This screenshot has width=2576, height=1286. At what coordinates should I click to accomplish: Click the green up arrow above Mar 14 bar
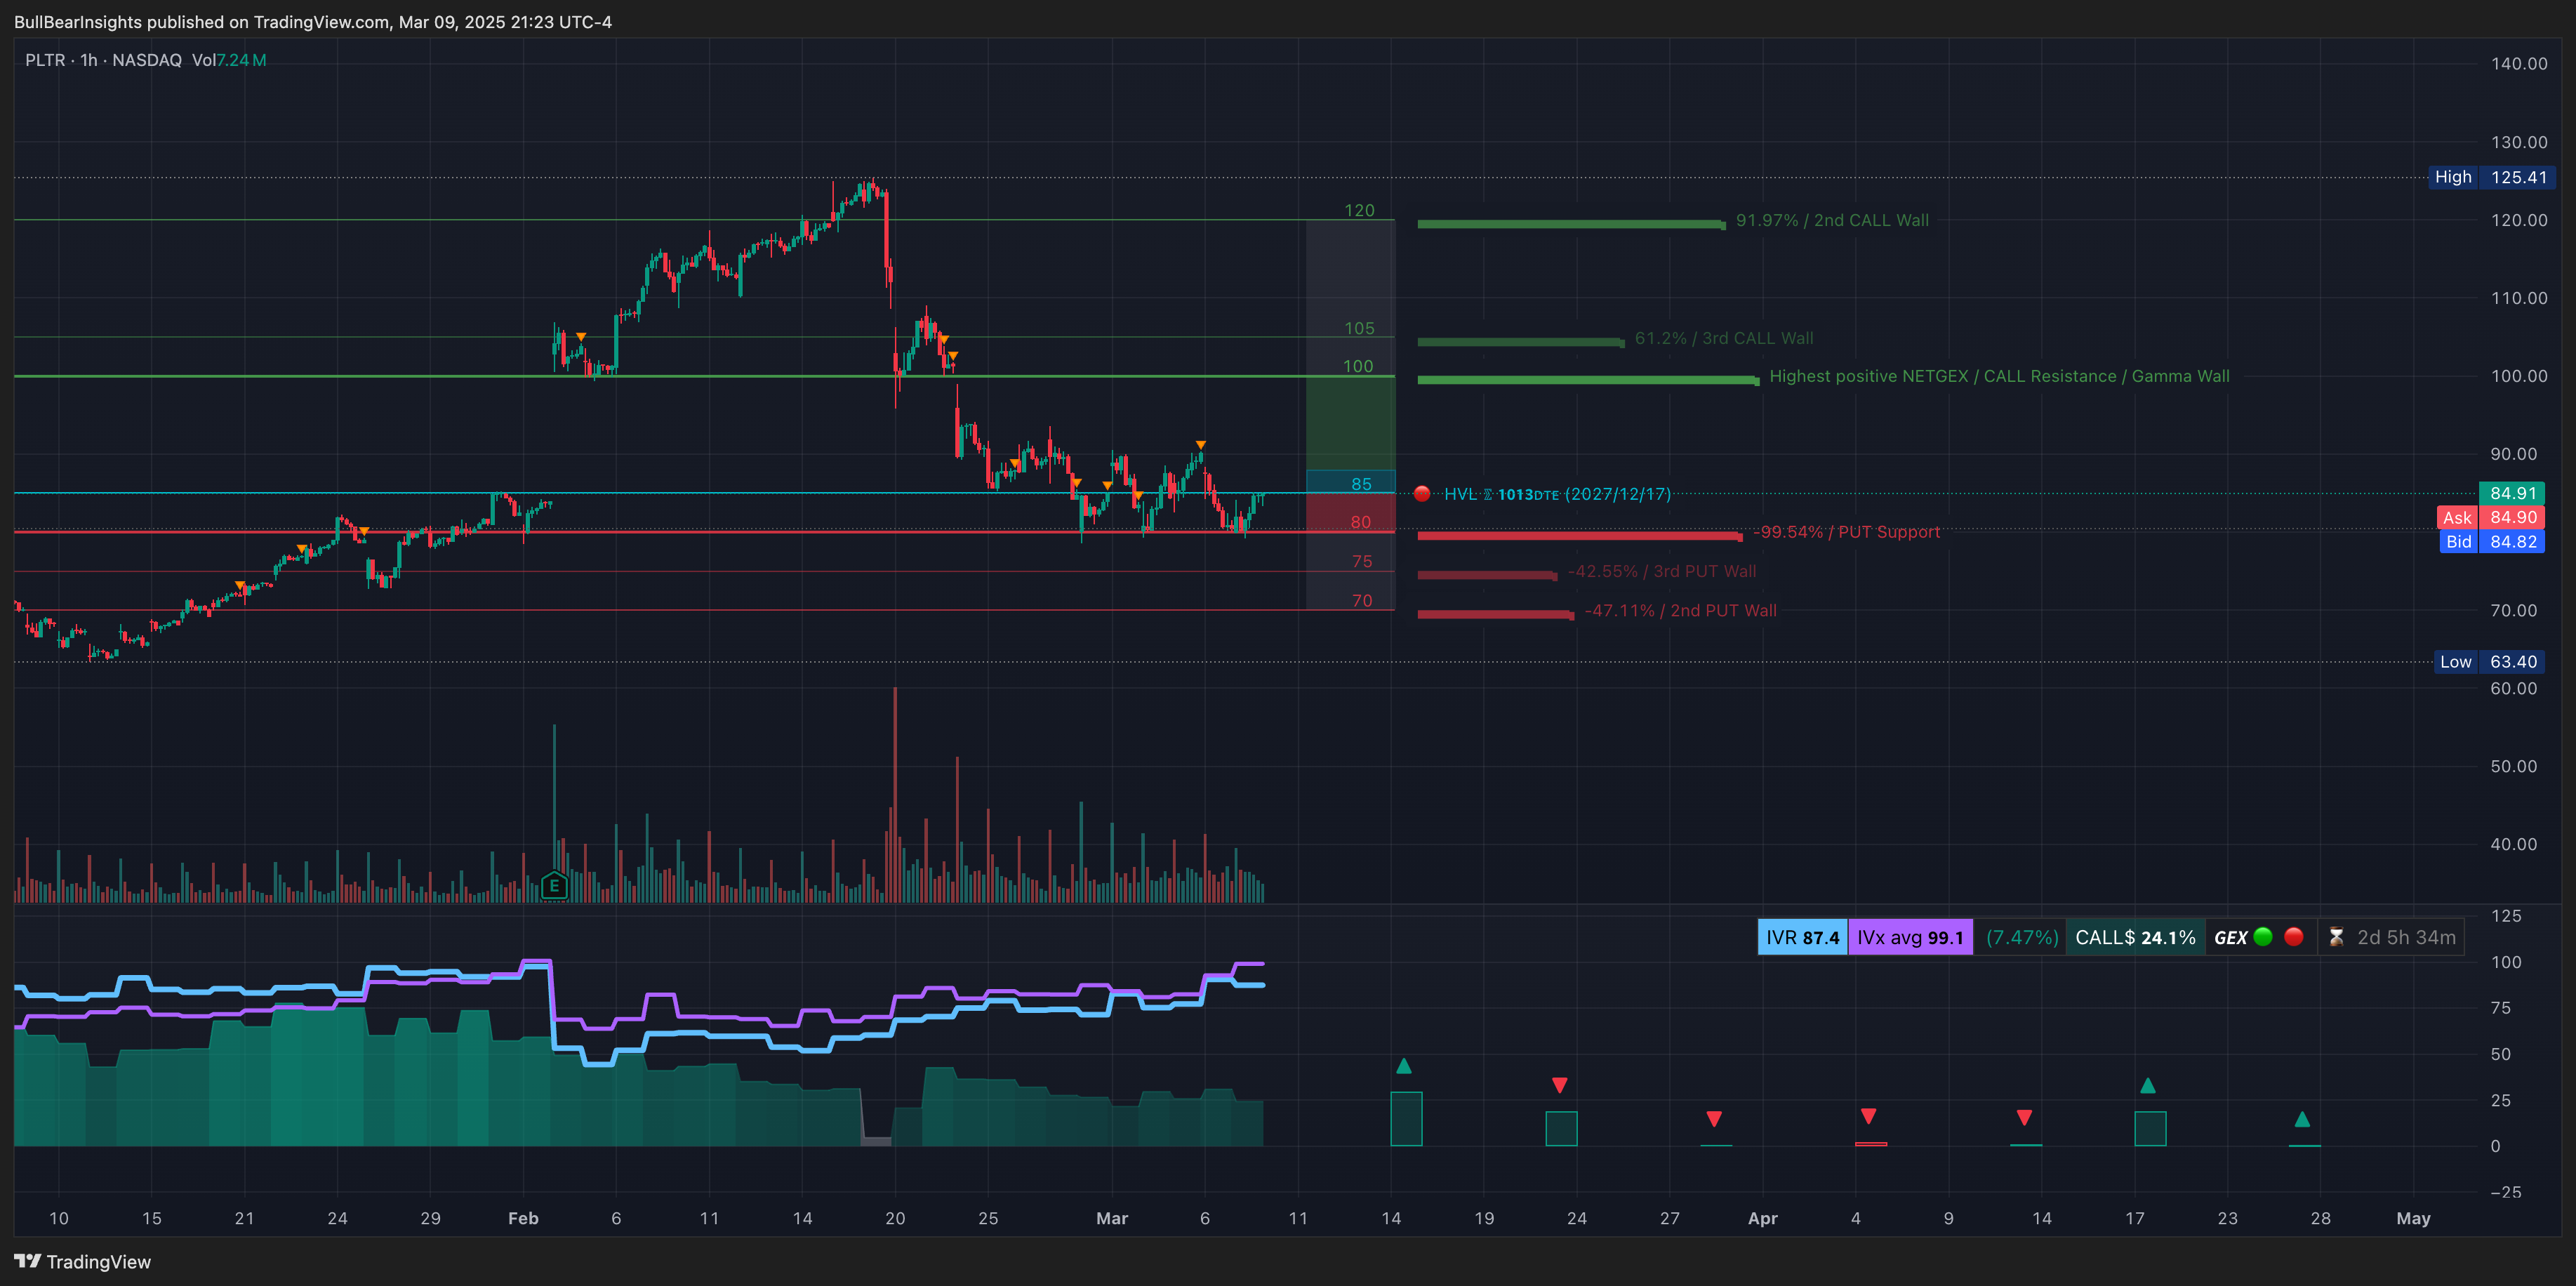coord(1404,1066)
